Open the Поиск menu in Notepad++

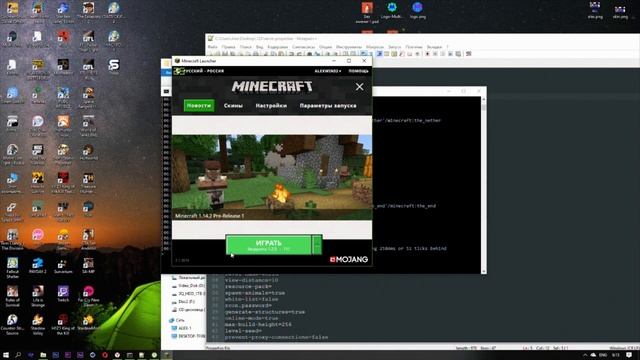[246, 47]
